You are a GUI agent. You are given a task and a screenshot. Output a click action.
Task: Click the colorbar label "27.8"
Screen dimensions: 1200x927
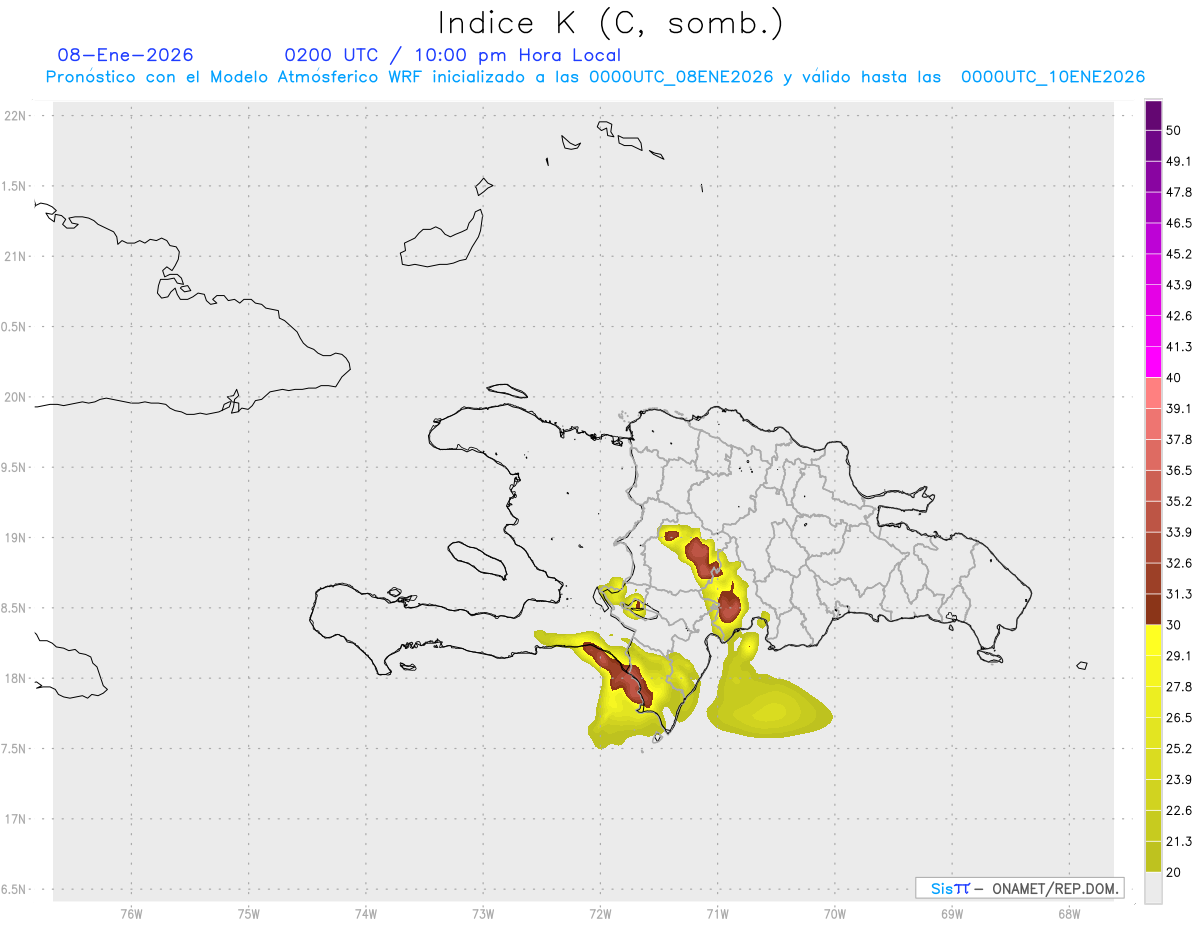[1179, 687]
